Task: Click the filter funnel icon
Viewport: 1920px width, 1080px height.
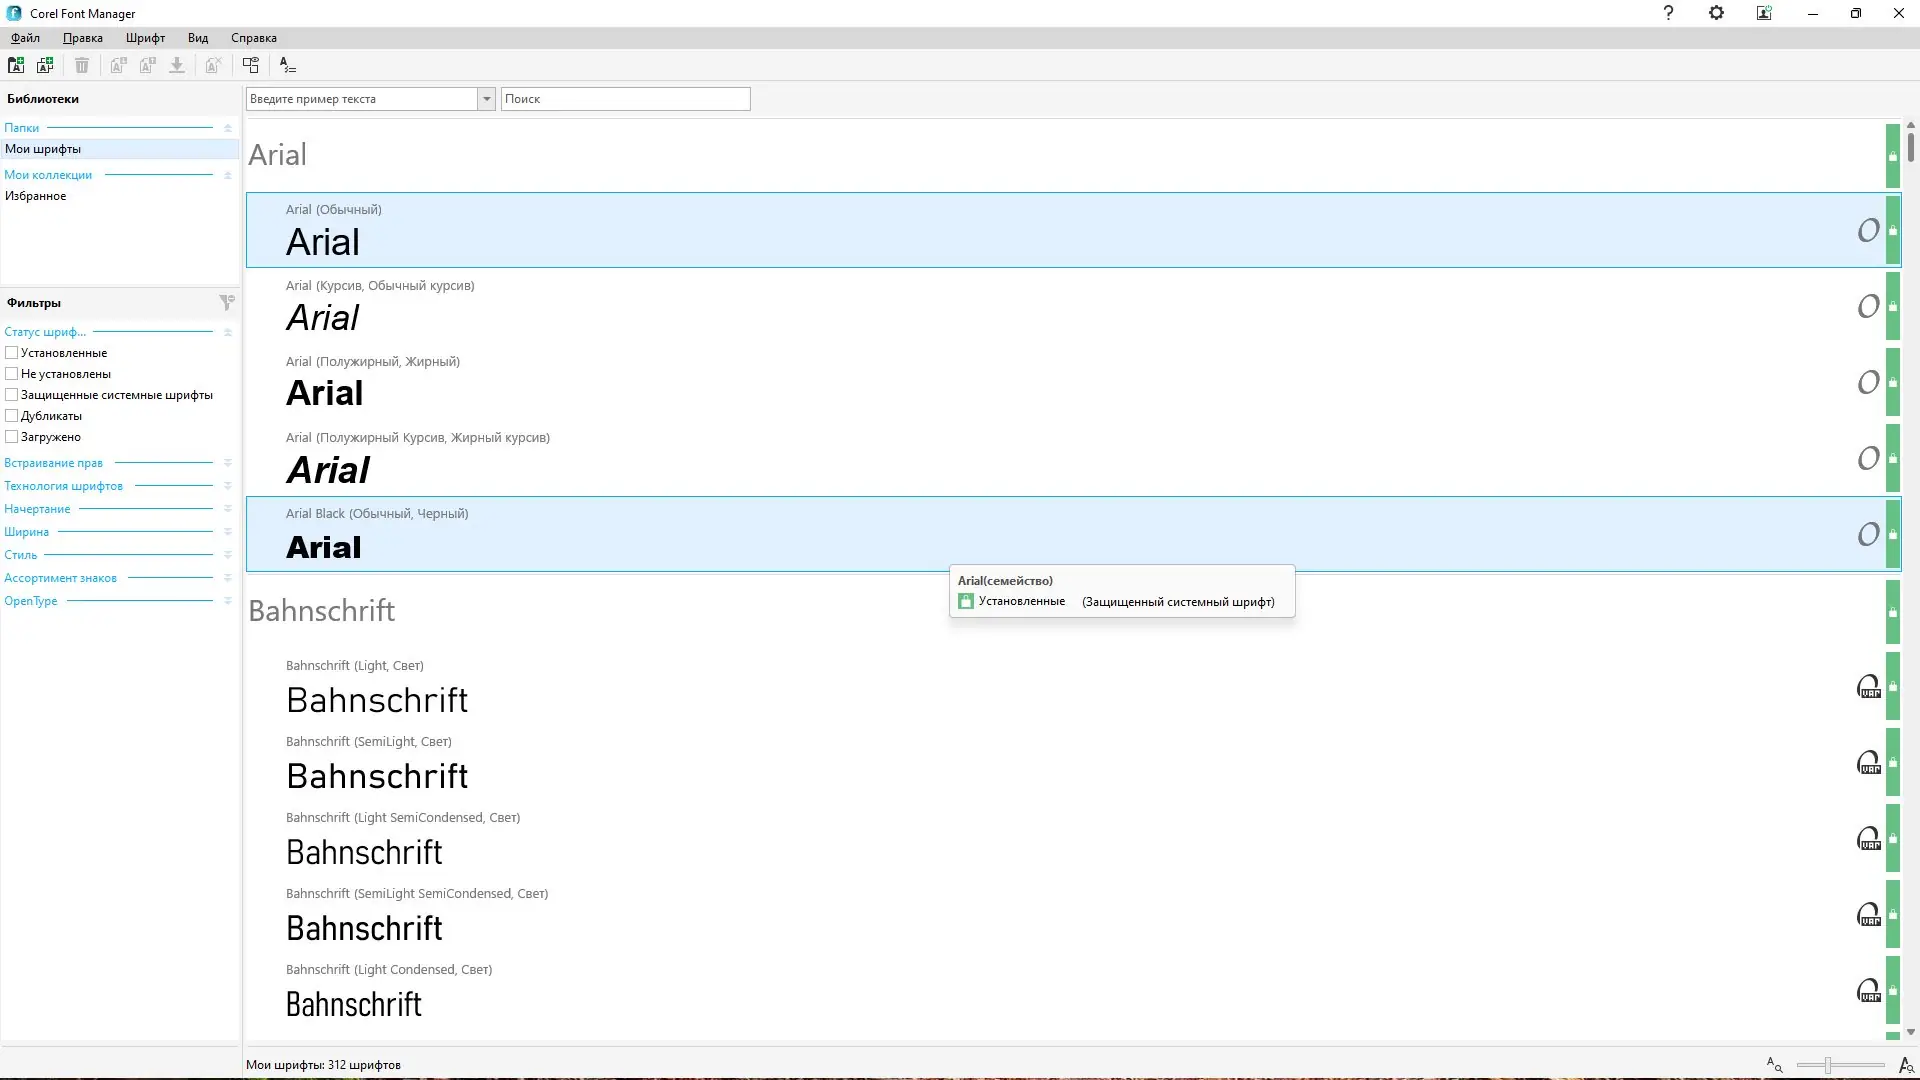Action: point(227,302)
